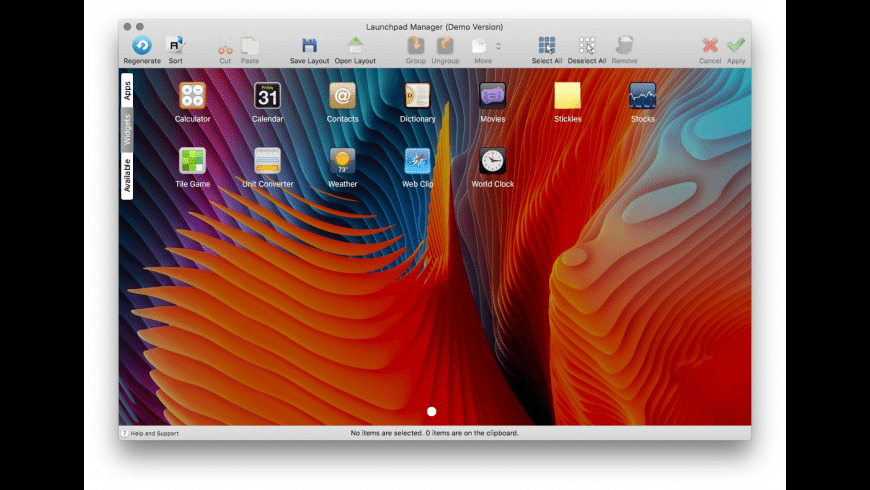Image resolution: width=870 pixels, height=490 pixels.
Task: Click the white page indicator dot
Action: pyautogui.click(x=431, y=411)
